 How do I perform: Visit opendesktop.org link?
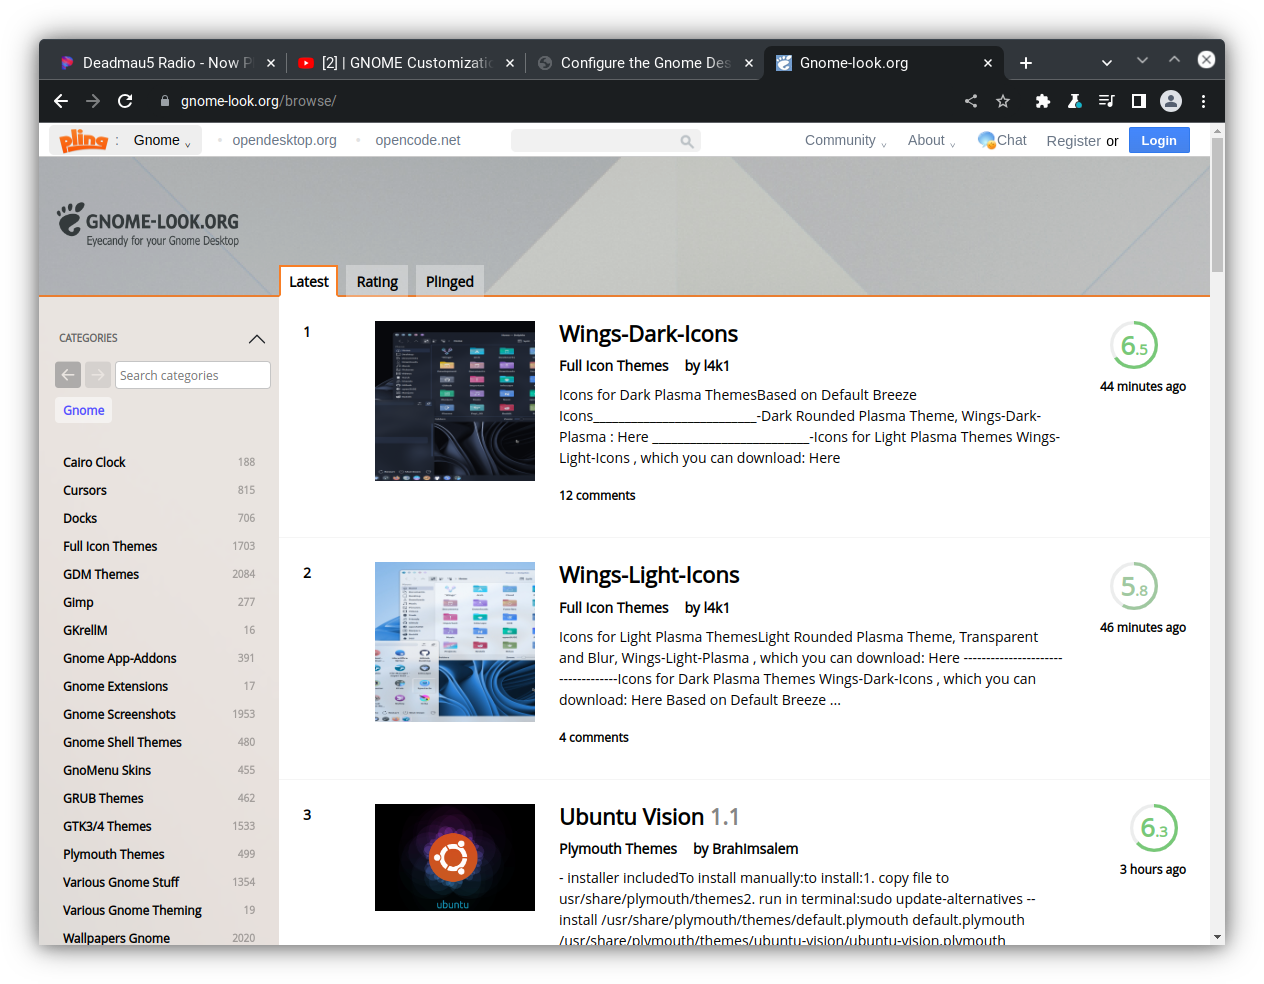(x=285, y=141)
